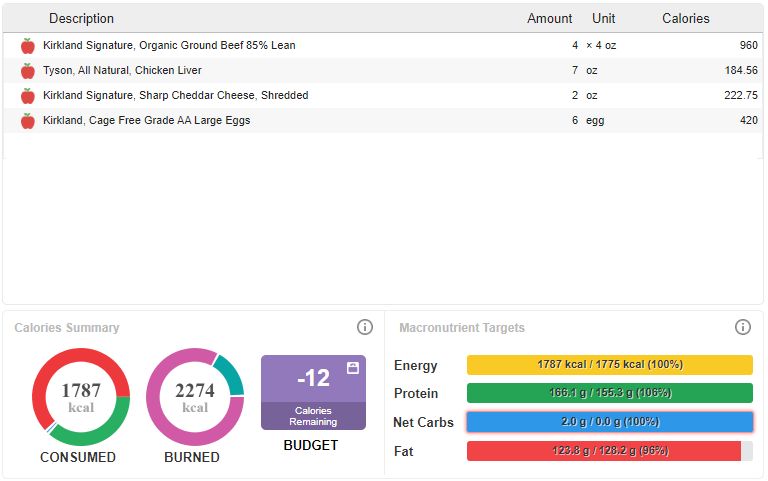Click the Net Carbs macro label
The height and width of the screenshot is (481, 768).
pos(424,422)
